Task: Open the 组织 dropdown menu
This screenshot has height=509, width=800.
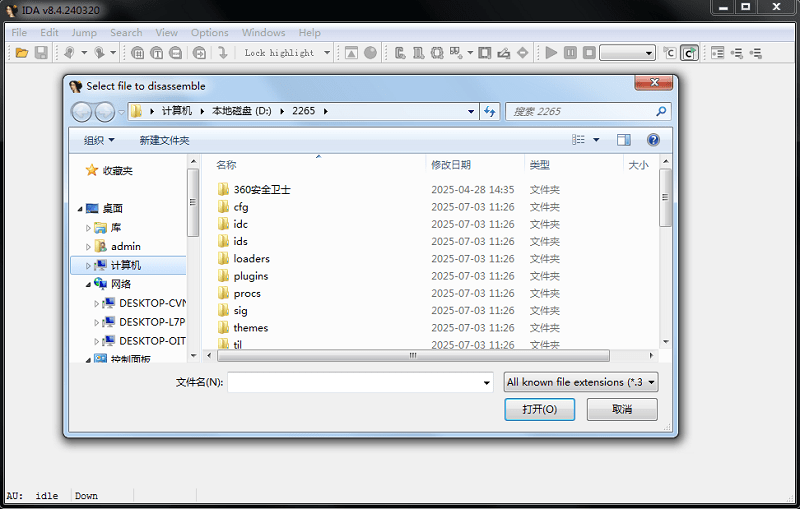Action: (99, 140)
